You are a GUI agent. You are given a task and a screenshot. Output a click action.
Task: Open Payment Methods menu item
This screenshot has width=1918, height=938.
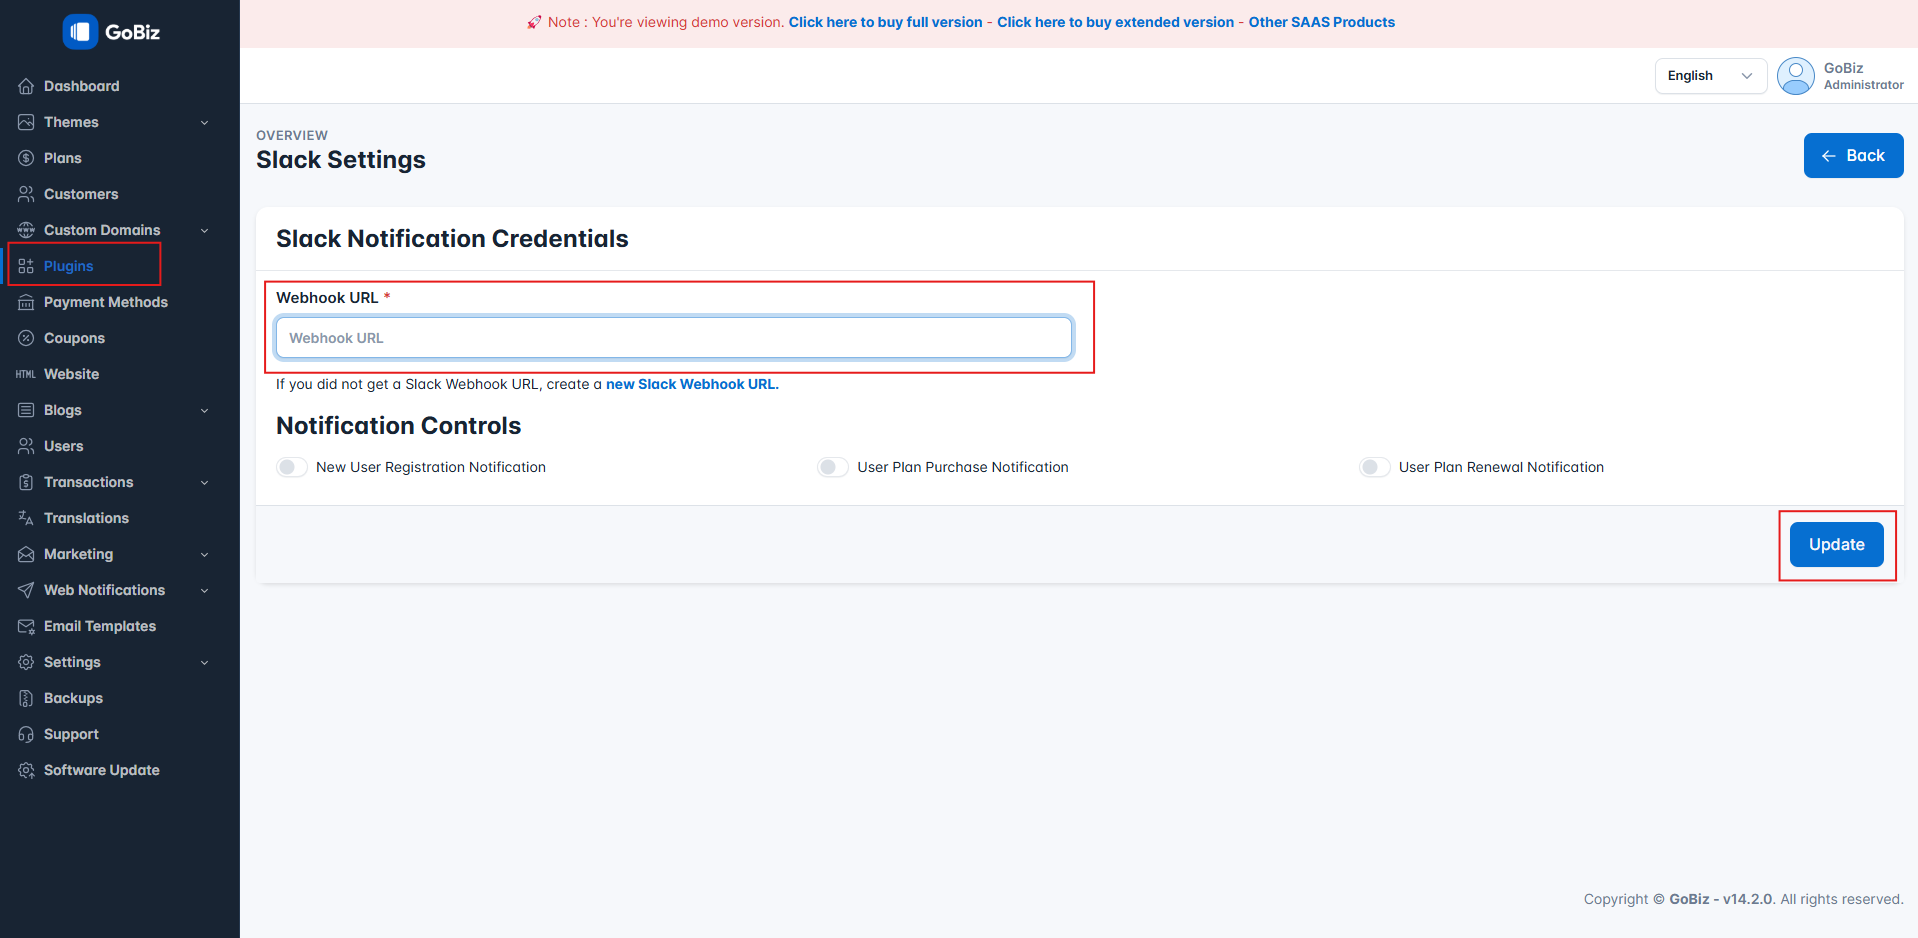(105, 302)
